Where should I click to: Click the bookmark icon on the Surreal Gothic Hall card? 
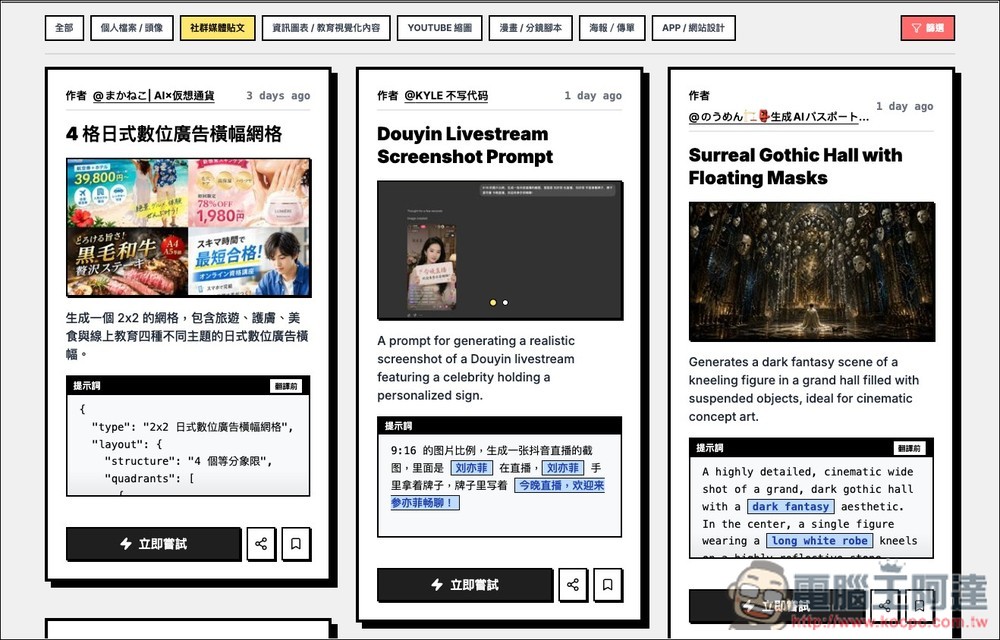click(x=917, y=605)
